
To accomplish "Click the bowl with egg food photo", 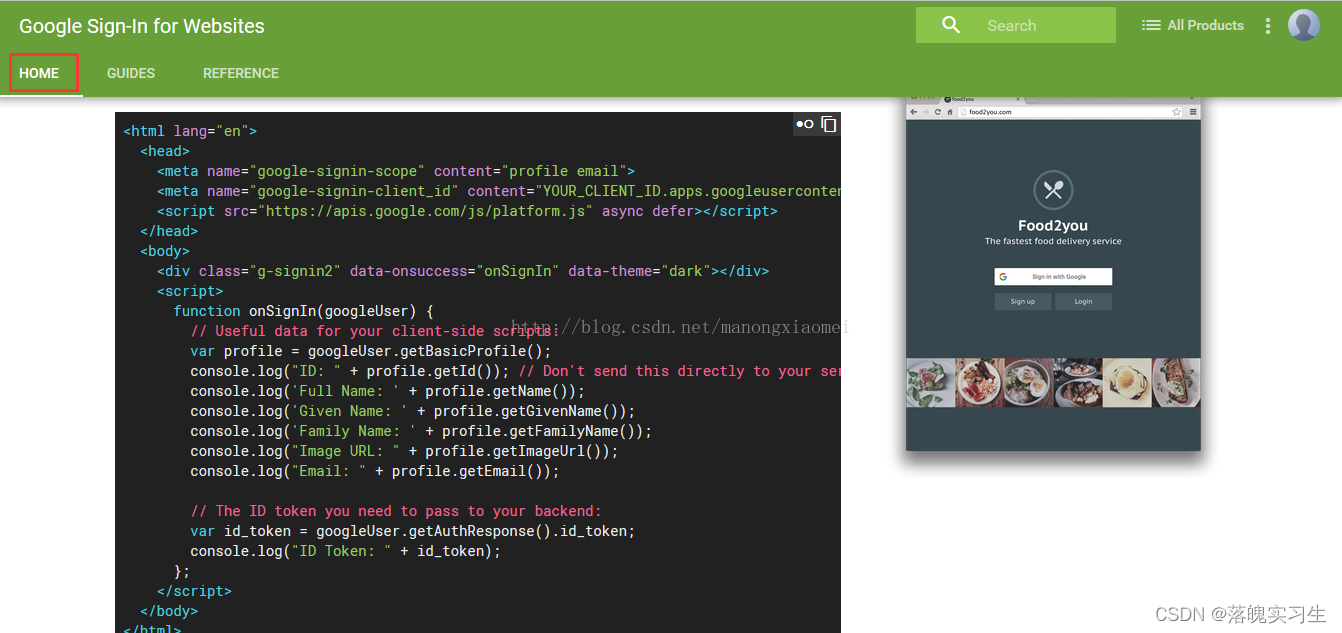I will click(x=1029, y=382).
